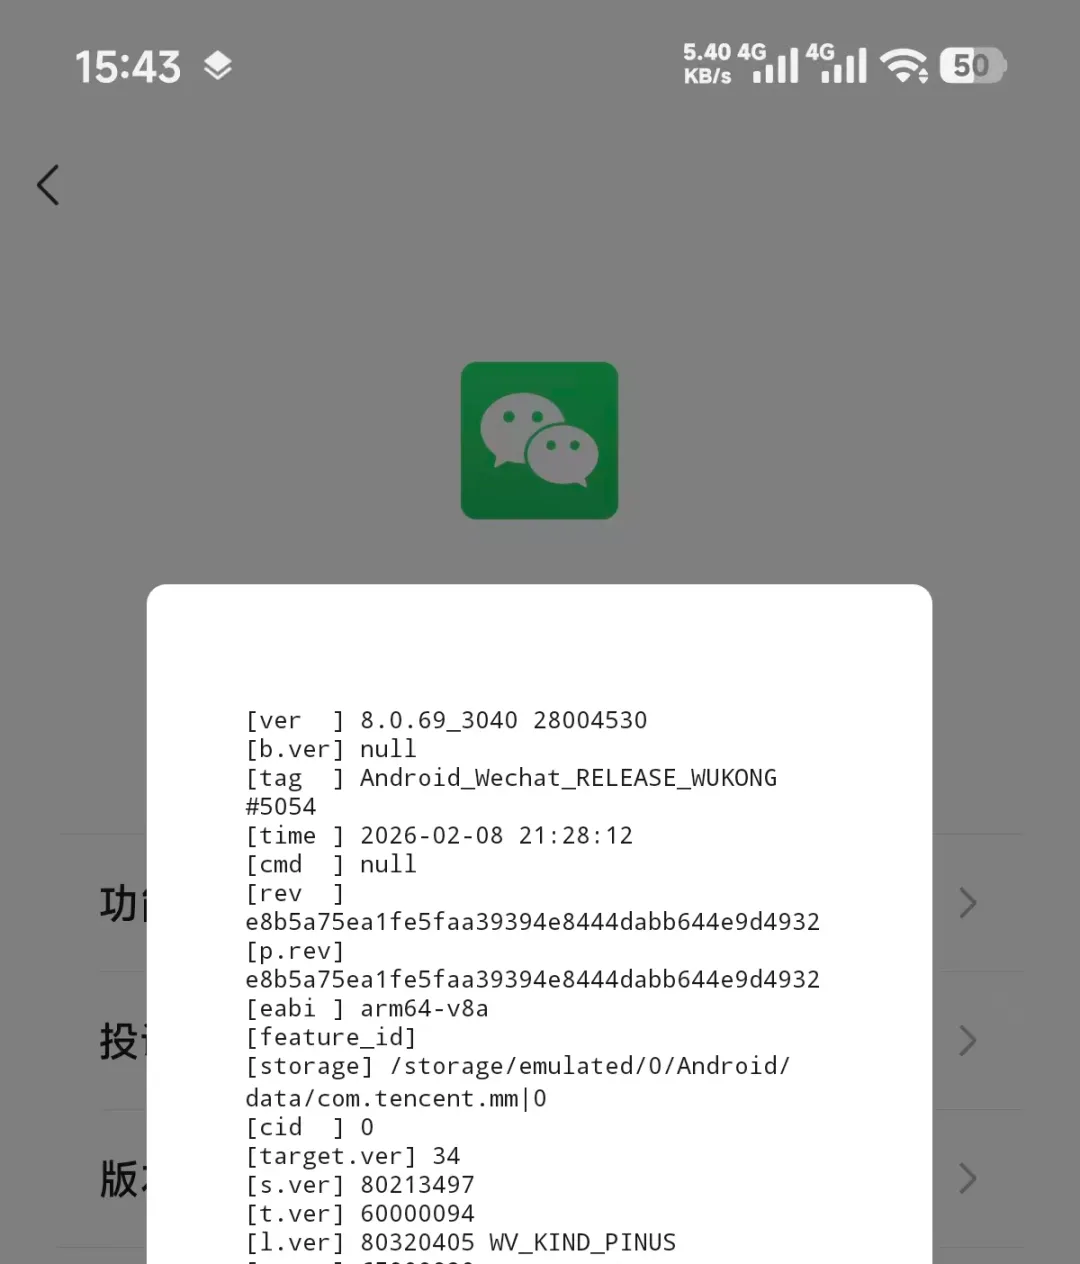Tap the battery indicator showing 50
The height and width of the screenshot is (1264, 1080).
tap(972, 66)
